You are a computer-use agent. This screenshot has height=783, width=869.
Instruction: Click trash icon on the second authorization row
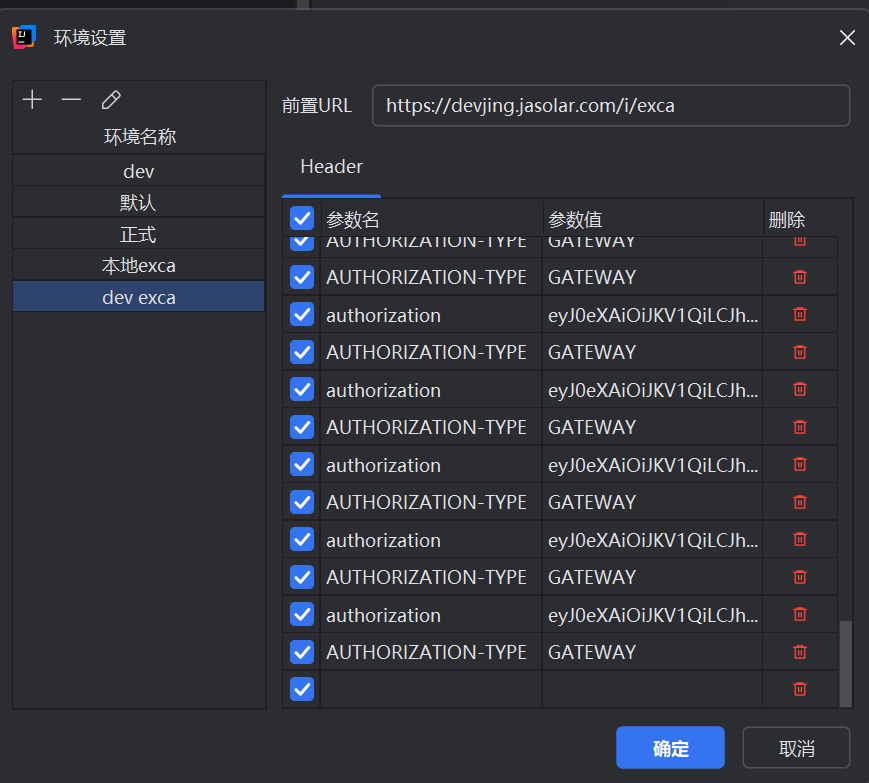point(800,389)
